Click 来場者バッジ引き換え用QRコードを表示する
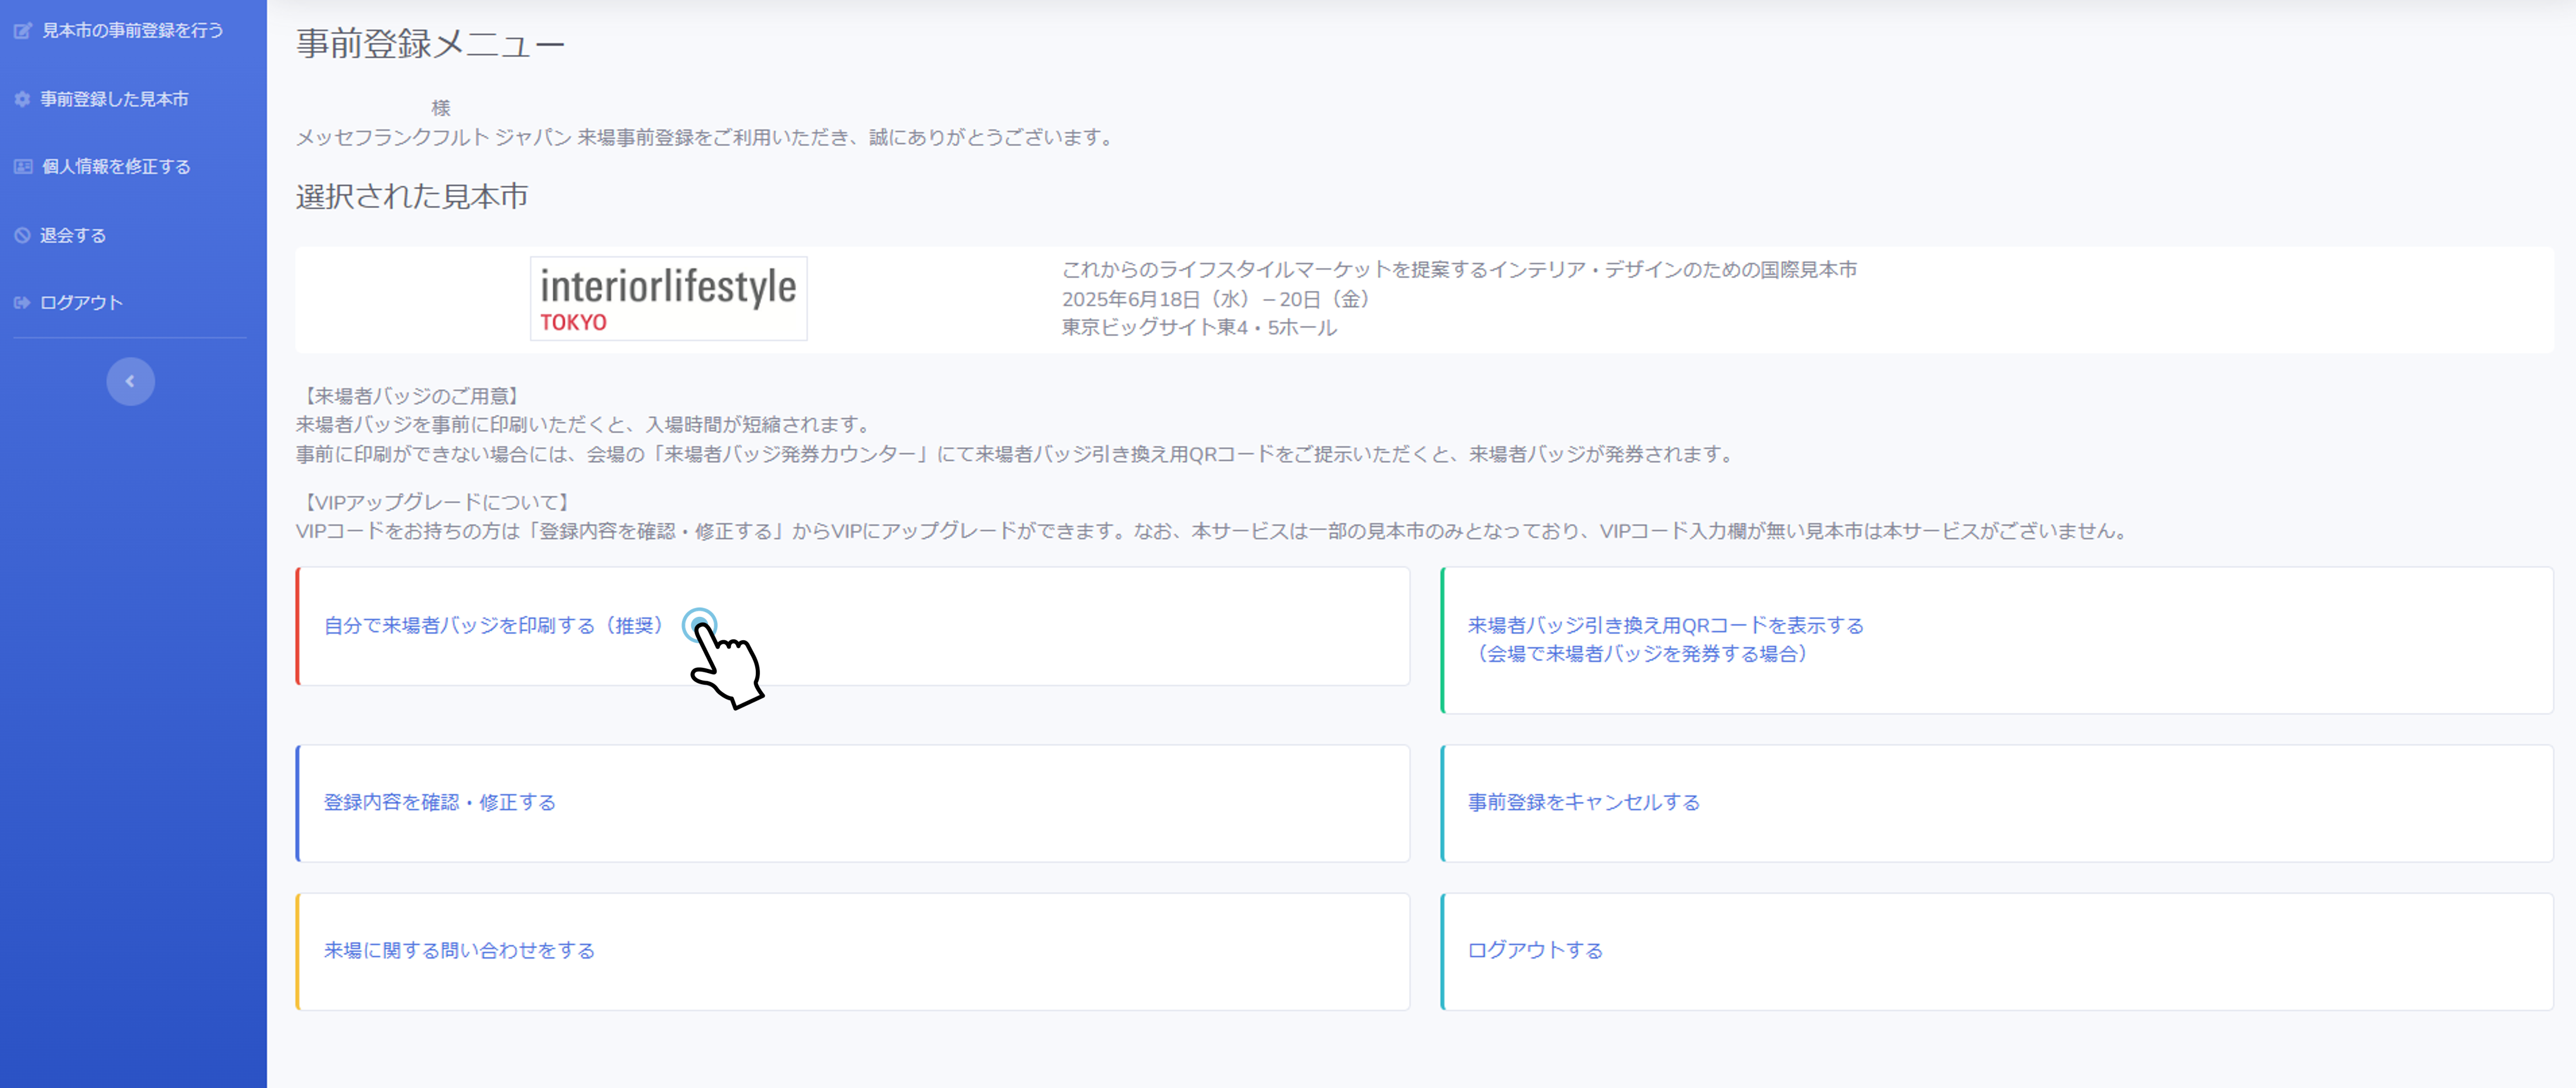The width and height of the screenshot is (2576, 1088). [x=1665, y=626]
